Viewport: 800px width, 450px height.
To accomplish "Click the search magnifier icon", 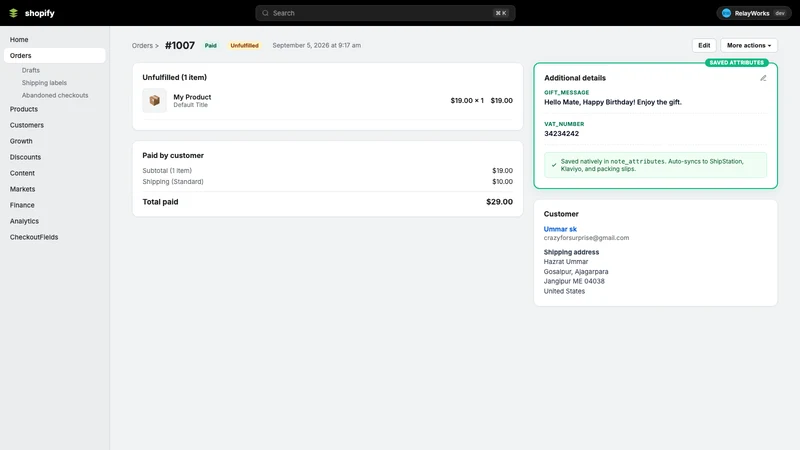I will coord(265,13).
